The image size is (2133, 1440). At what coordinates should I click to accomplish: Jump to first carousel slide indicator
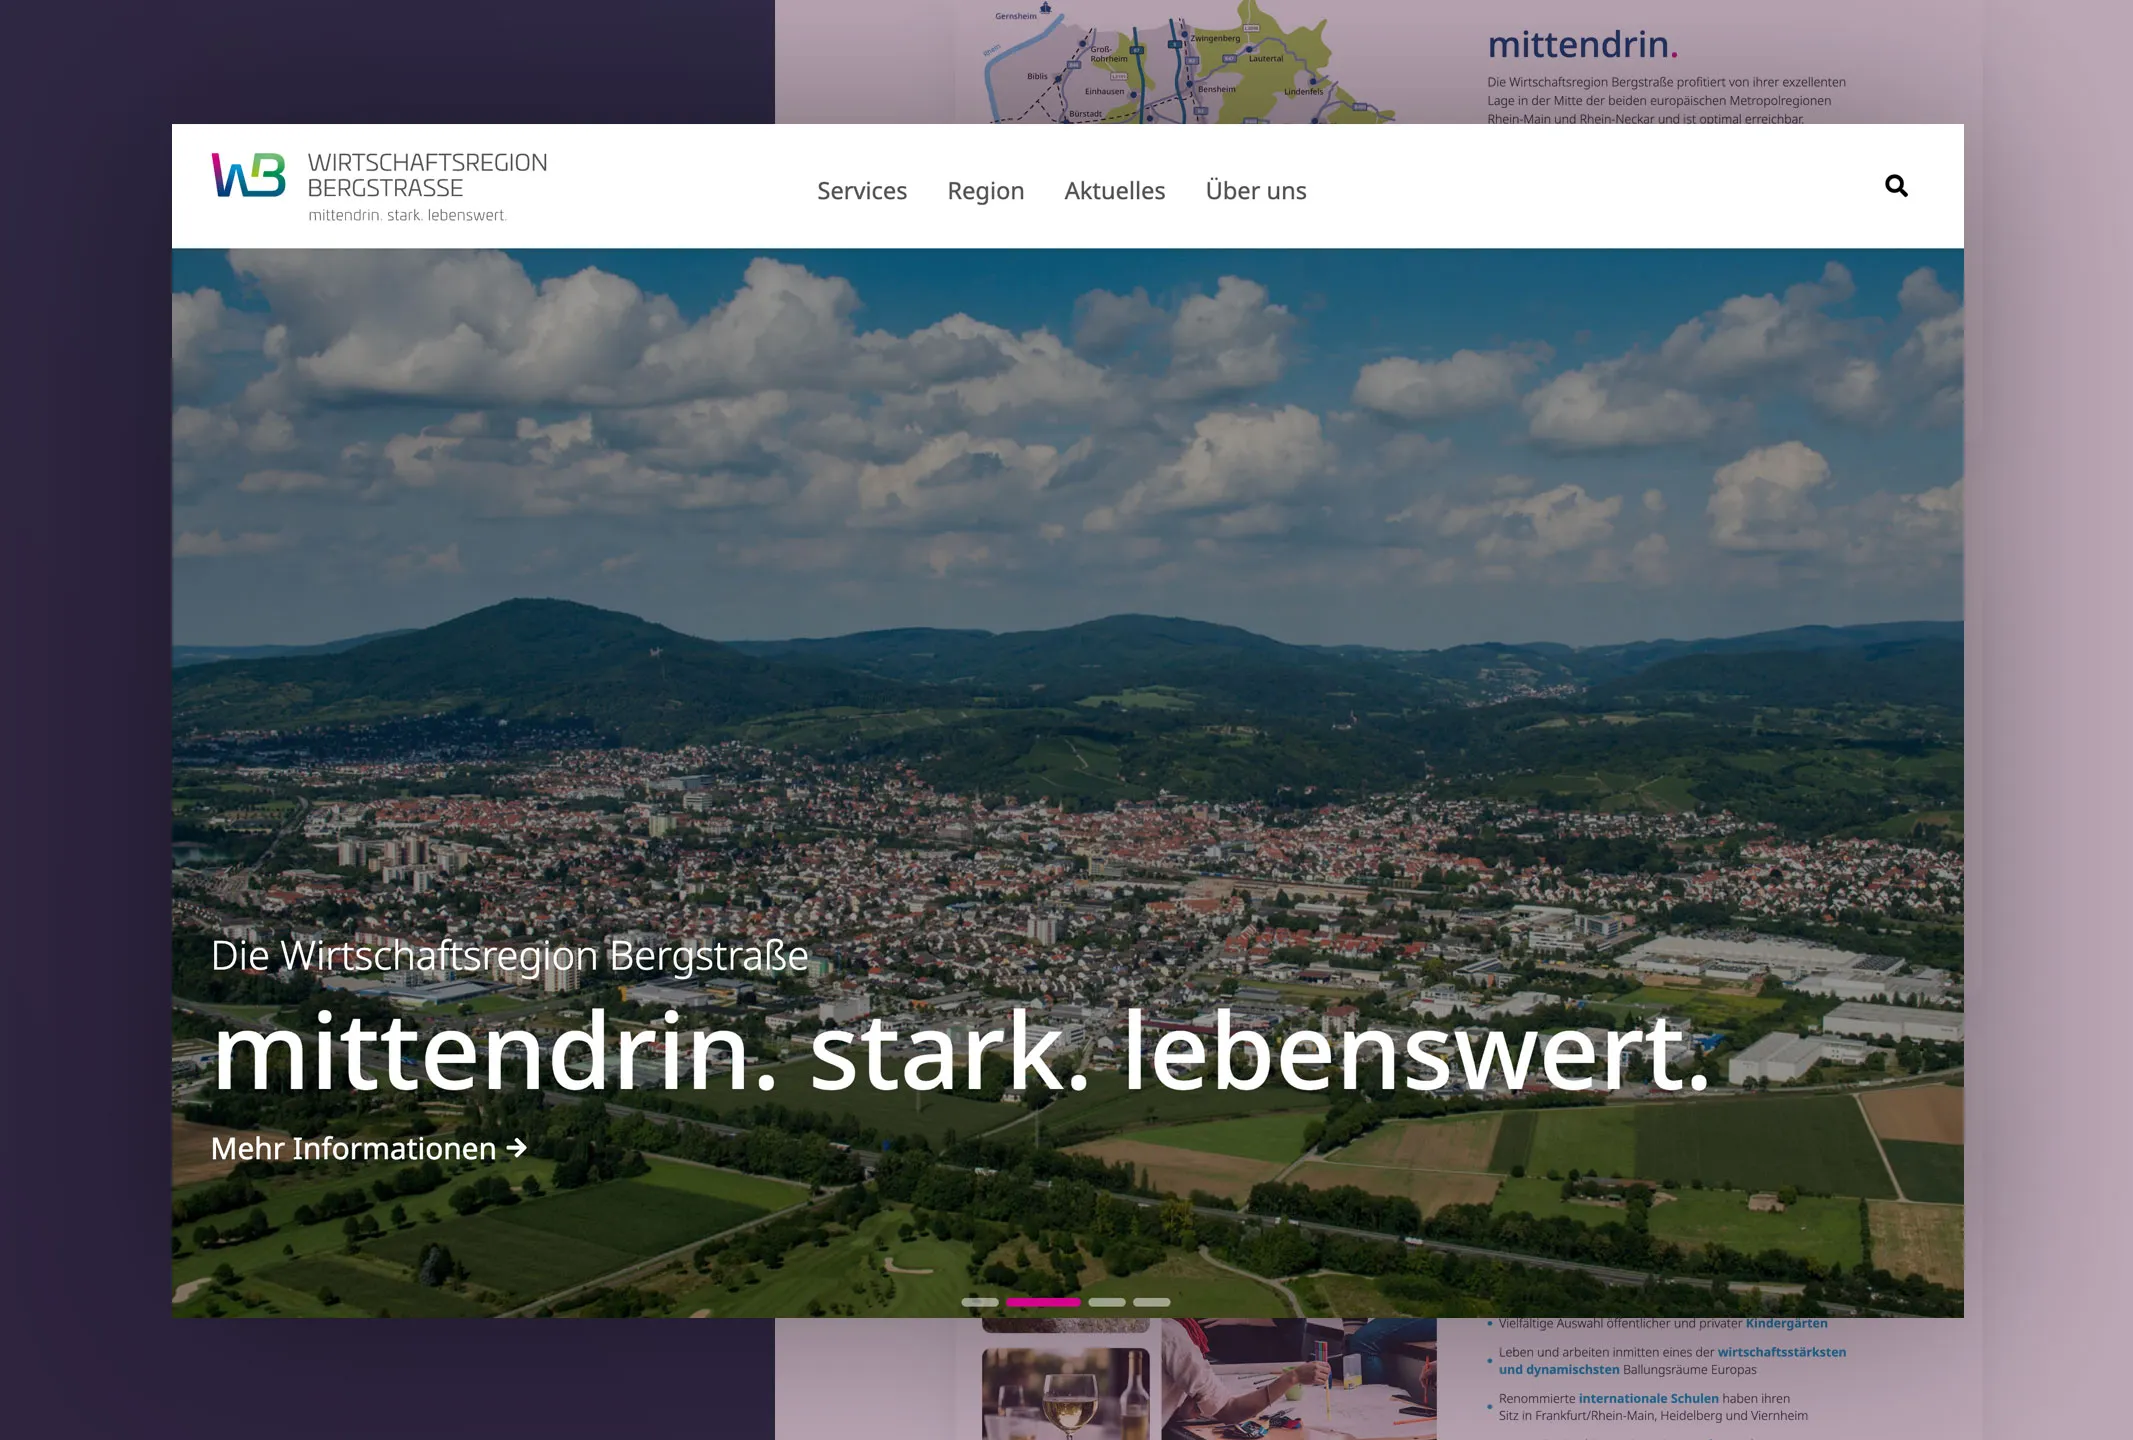(x=979, y=1302)
